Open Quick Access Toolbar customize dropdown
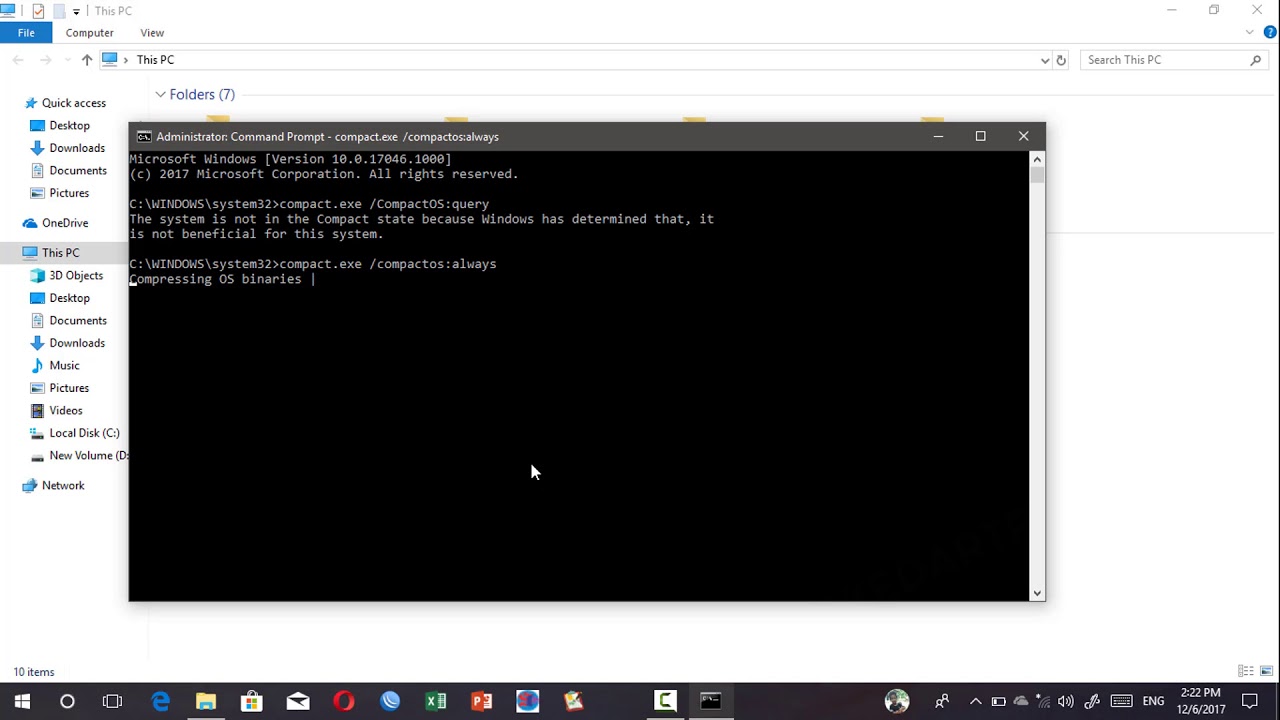The height and width of the screenshot is (720, 1280). click(x=76, y=11)
